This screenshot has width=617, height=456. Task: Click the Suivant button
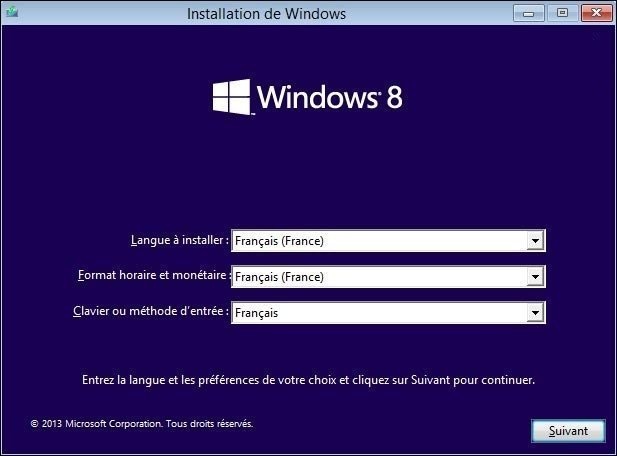[568, 431]
